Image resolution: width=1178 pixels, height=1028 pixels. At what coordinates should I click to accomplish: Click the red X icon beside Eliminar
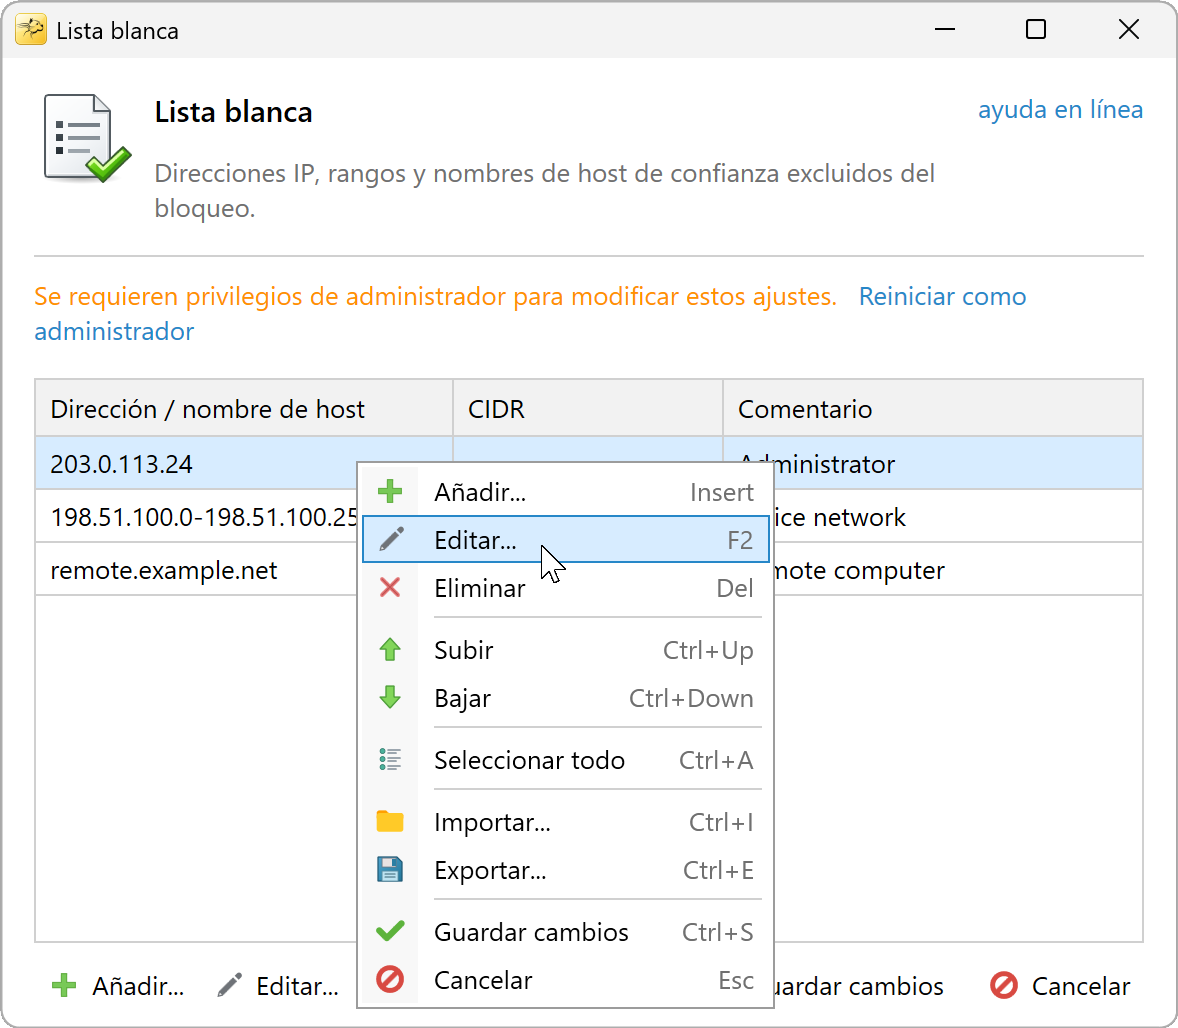click(x=390, y=587)
